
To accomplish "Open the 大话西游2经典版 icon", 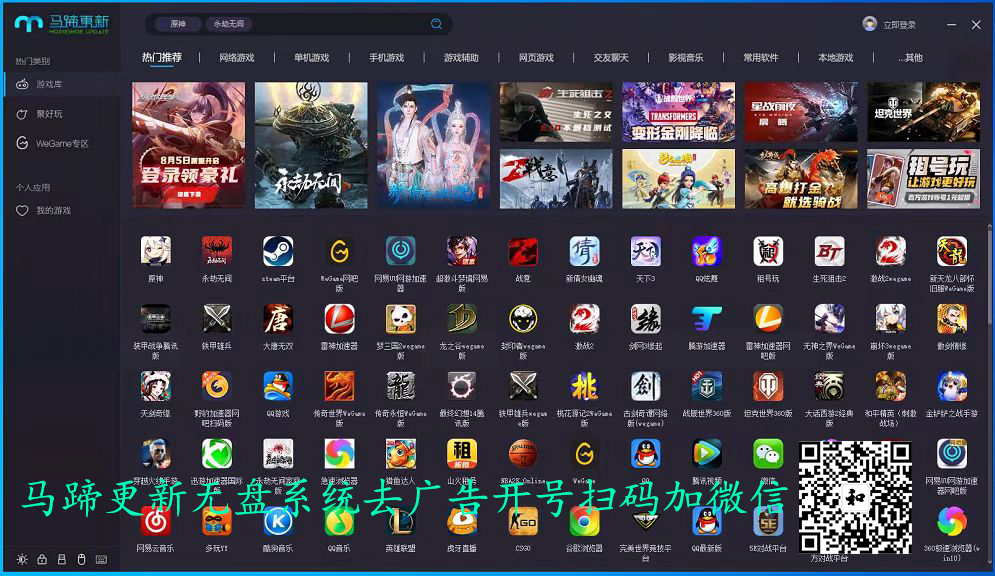I will pyautogui.click(x=829, y=386).
